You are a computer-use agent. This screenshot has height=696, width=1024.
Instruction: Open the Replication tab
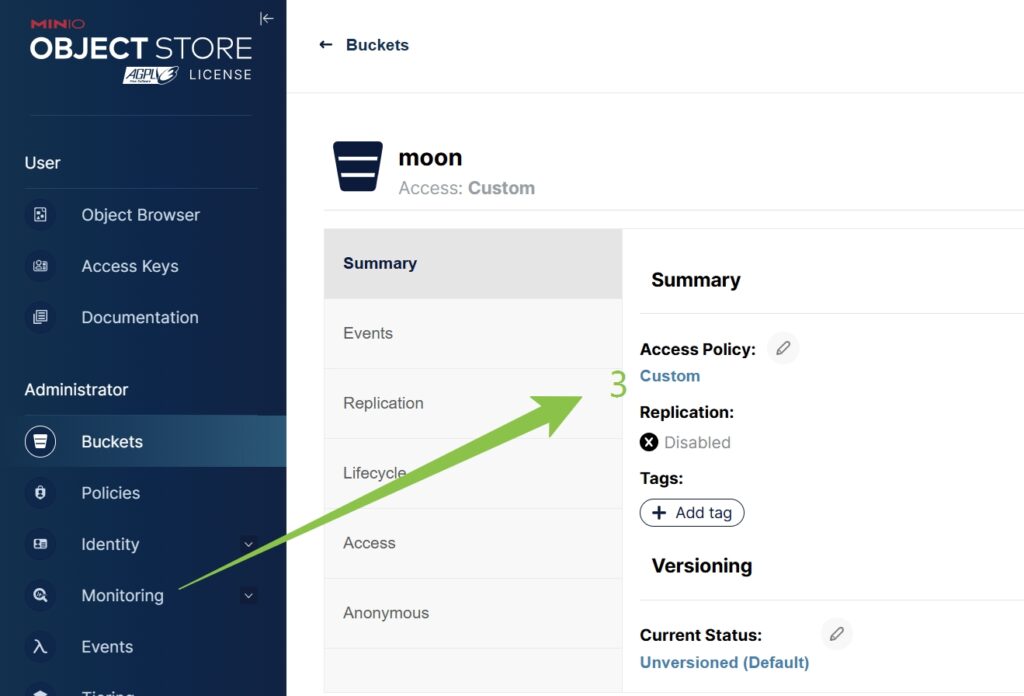383,403
